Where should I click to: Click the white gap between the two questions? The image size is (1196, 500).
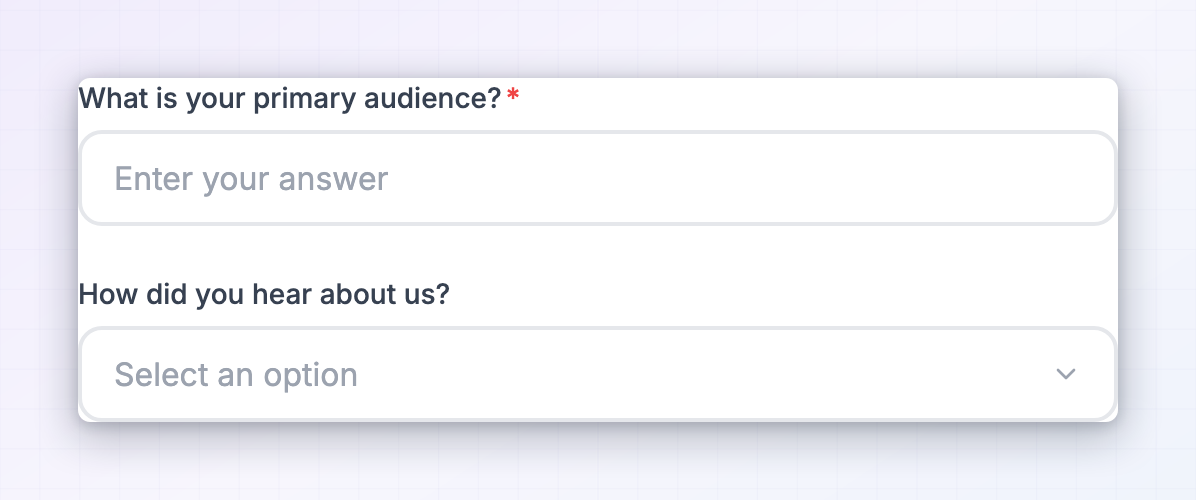(598, 252)
